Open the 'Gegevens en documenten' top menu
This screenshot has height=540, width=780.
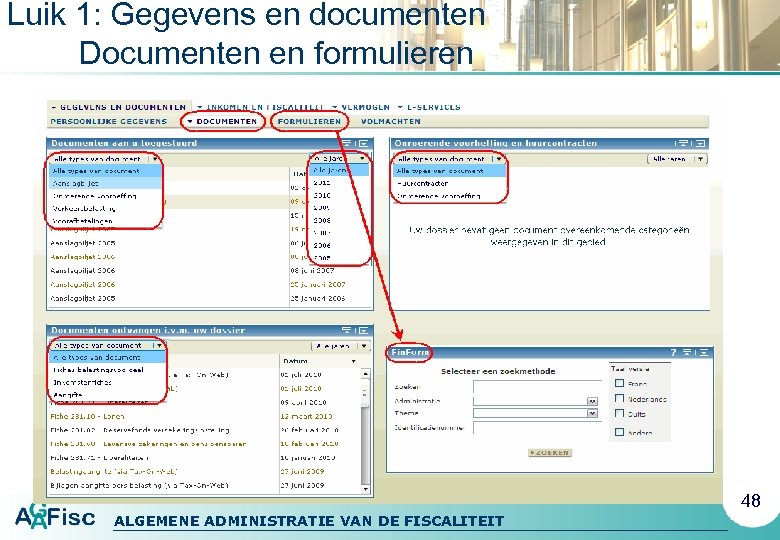tap(118, 107)
